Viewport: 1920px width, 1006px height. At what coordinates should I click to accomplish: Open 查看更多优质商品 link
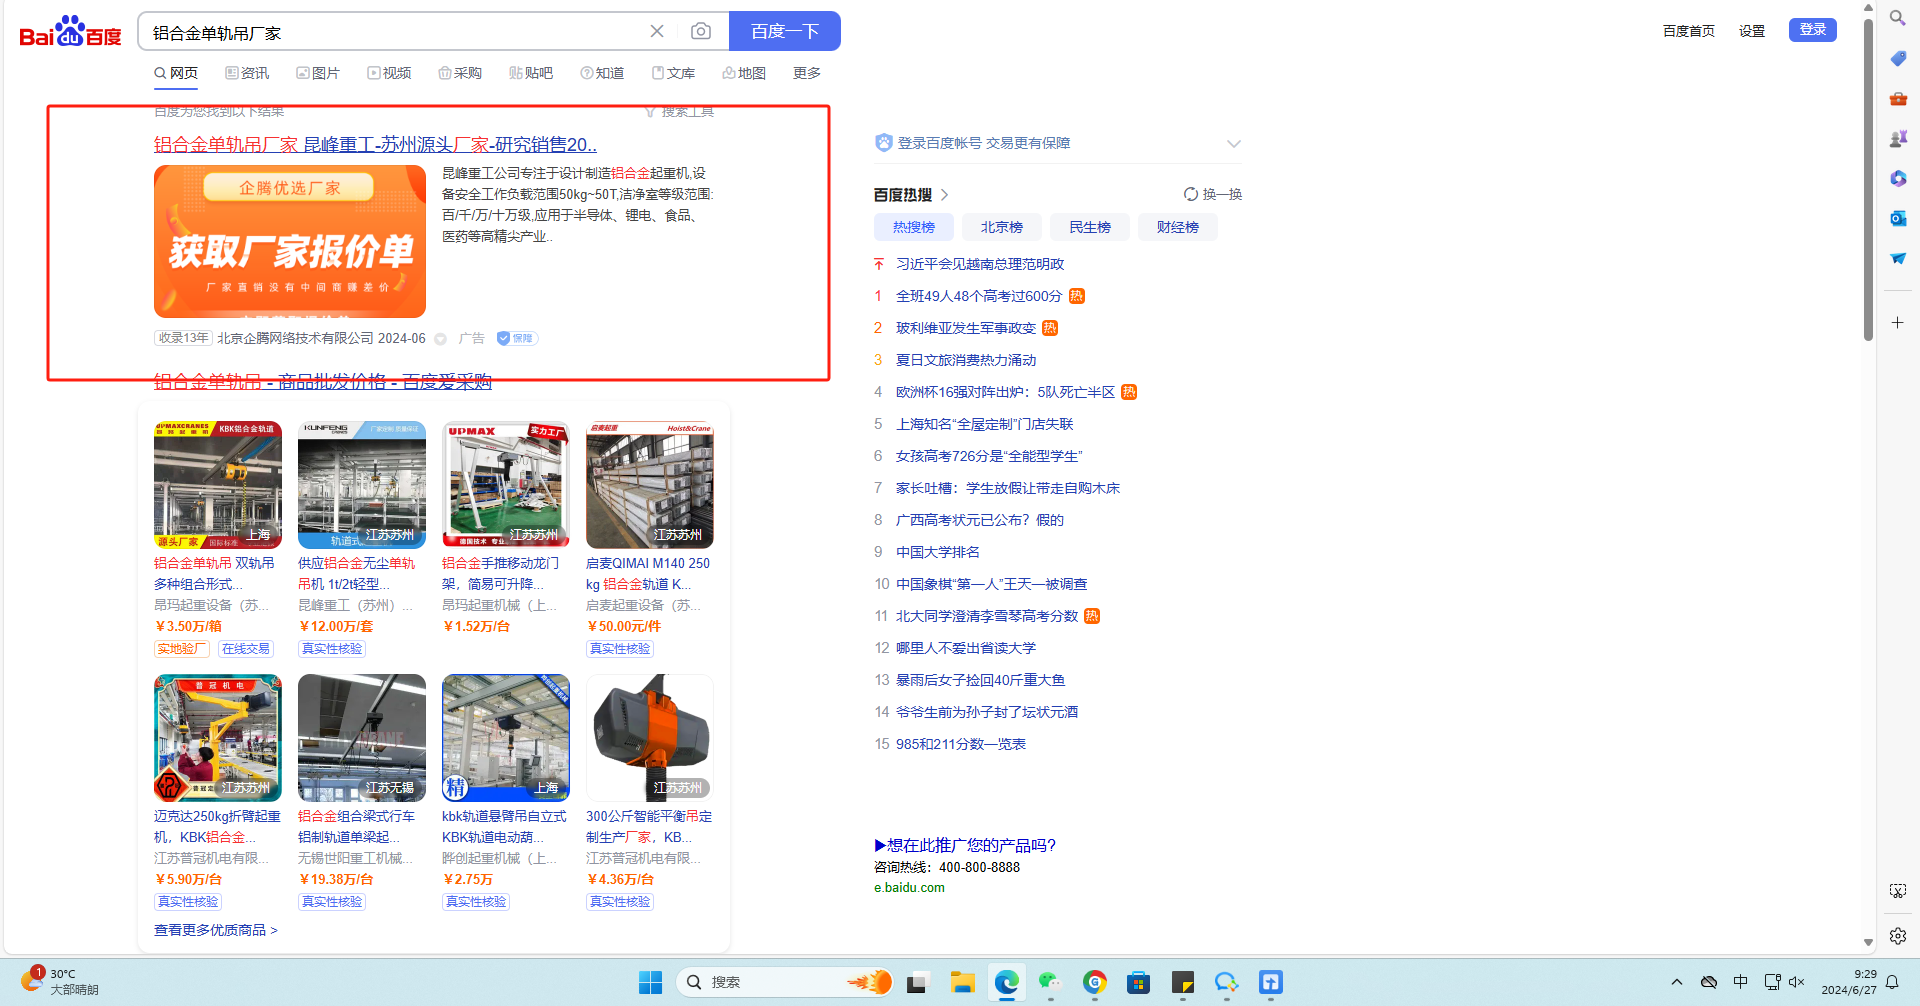coord(215,930)
